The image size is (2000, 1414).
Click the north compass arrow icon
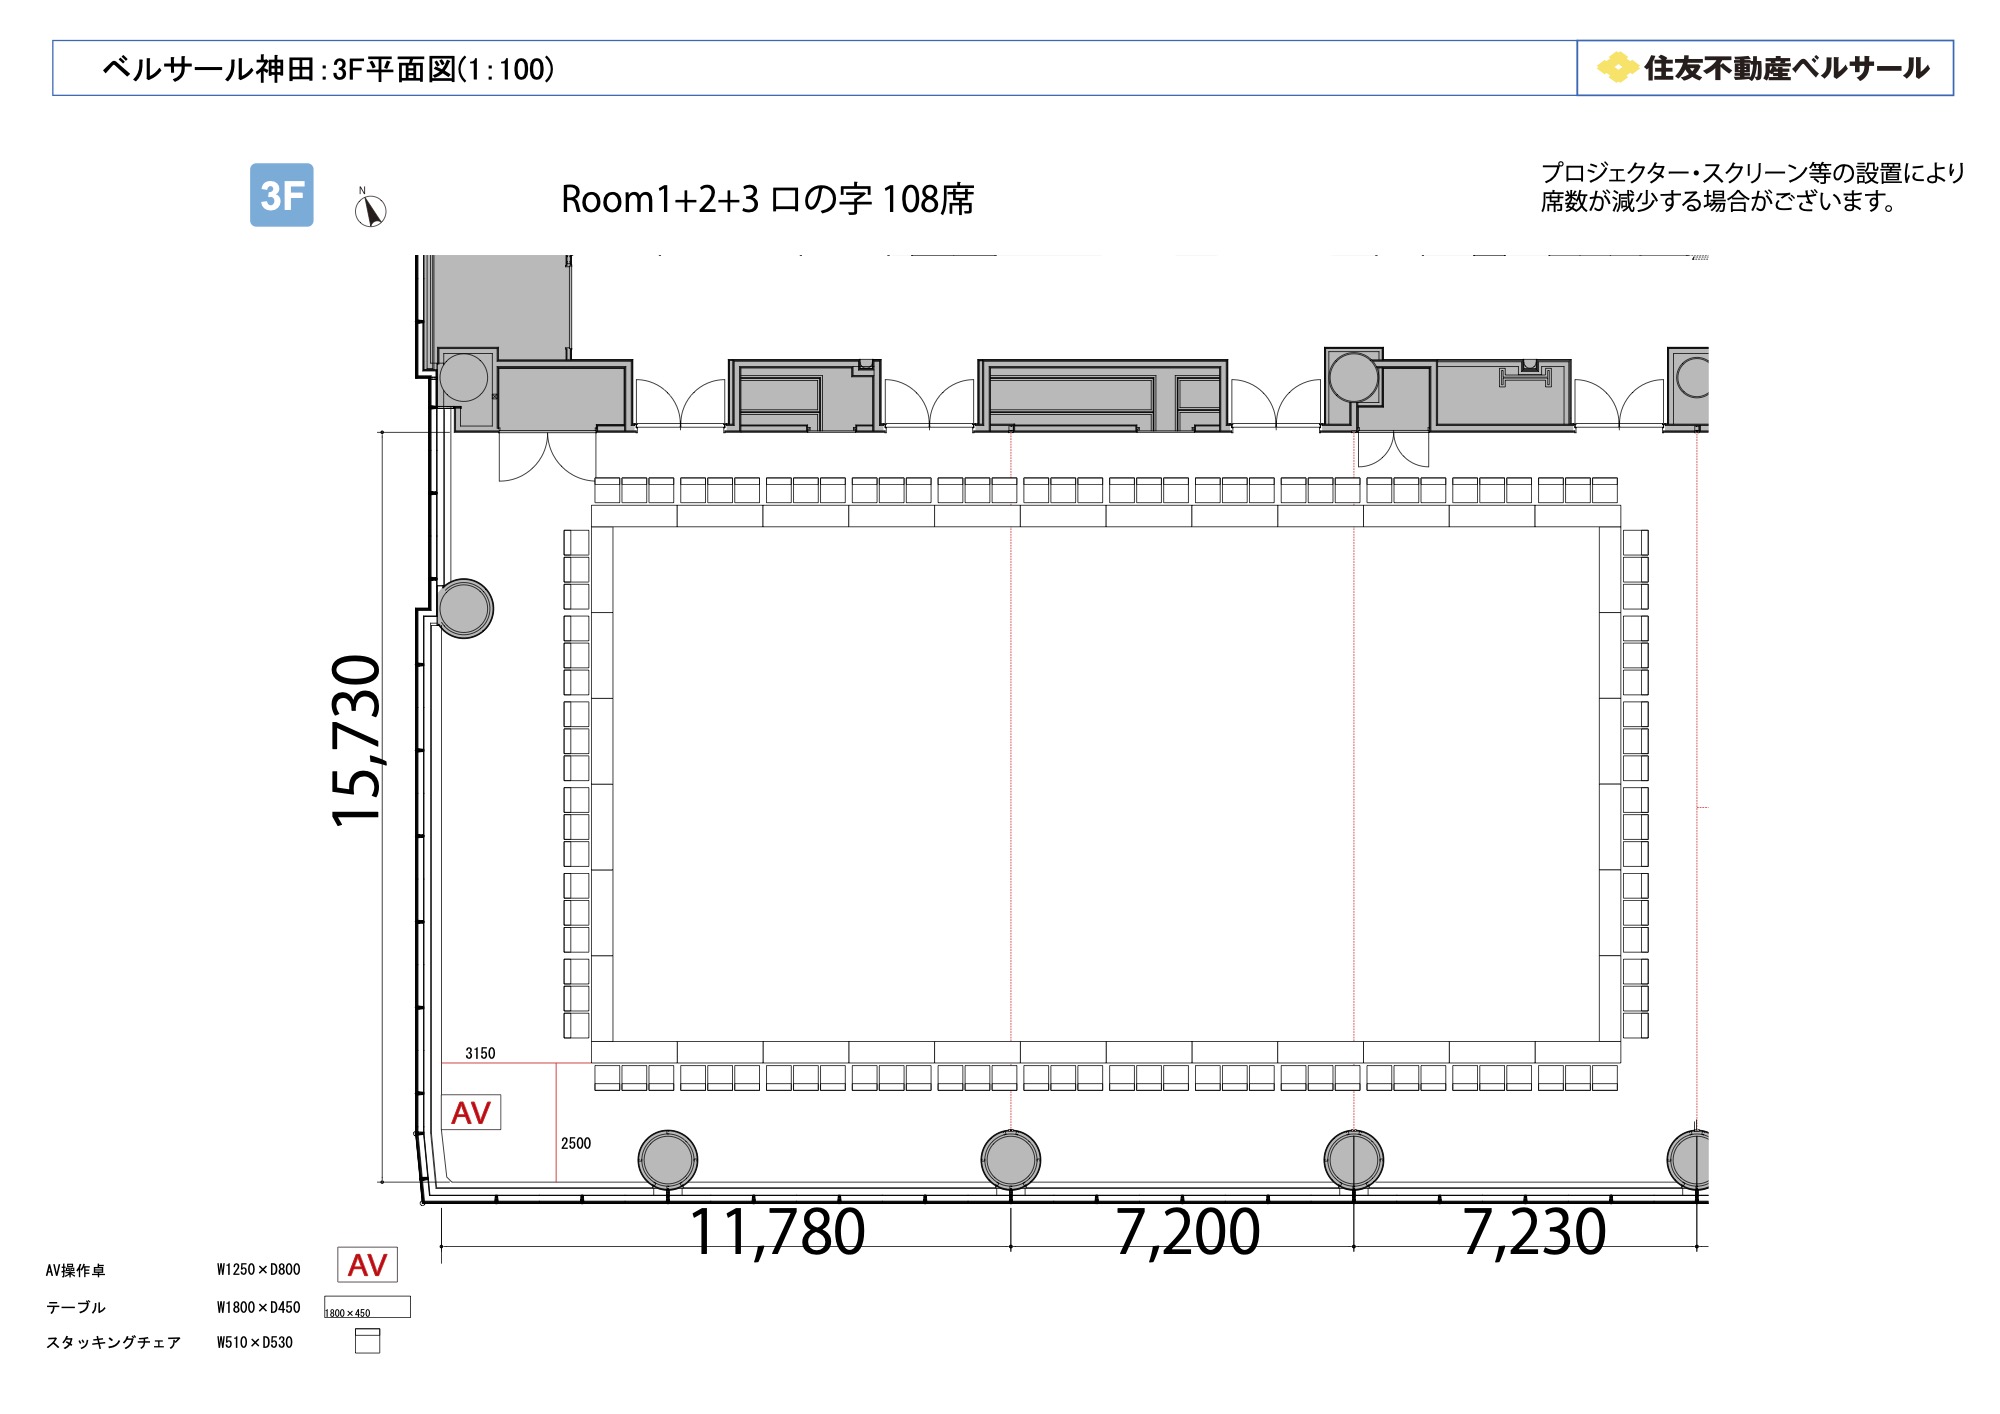click(370, 209)
